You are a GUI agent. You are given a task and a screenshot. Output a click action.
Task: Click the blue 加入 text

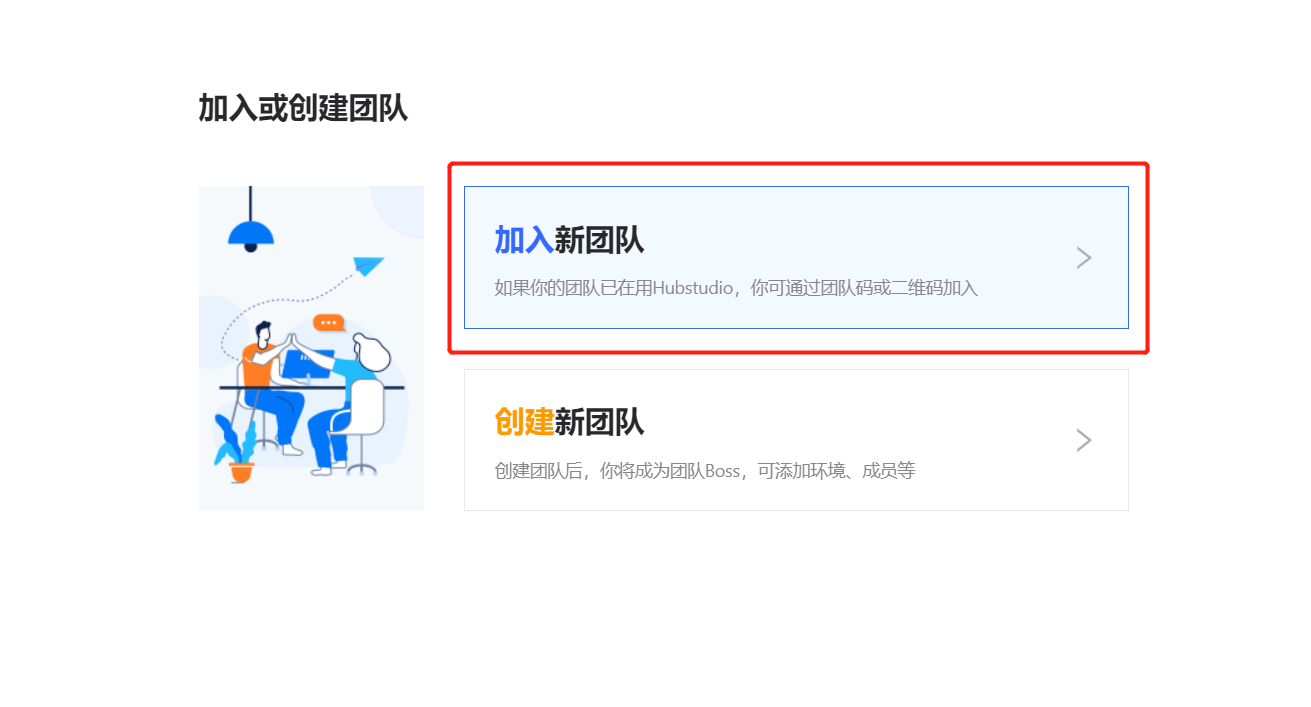pos(524,240)
